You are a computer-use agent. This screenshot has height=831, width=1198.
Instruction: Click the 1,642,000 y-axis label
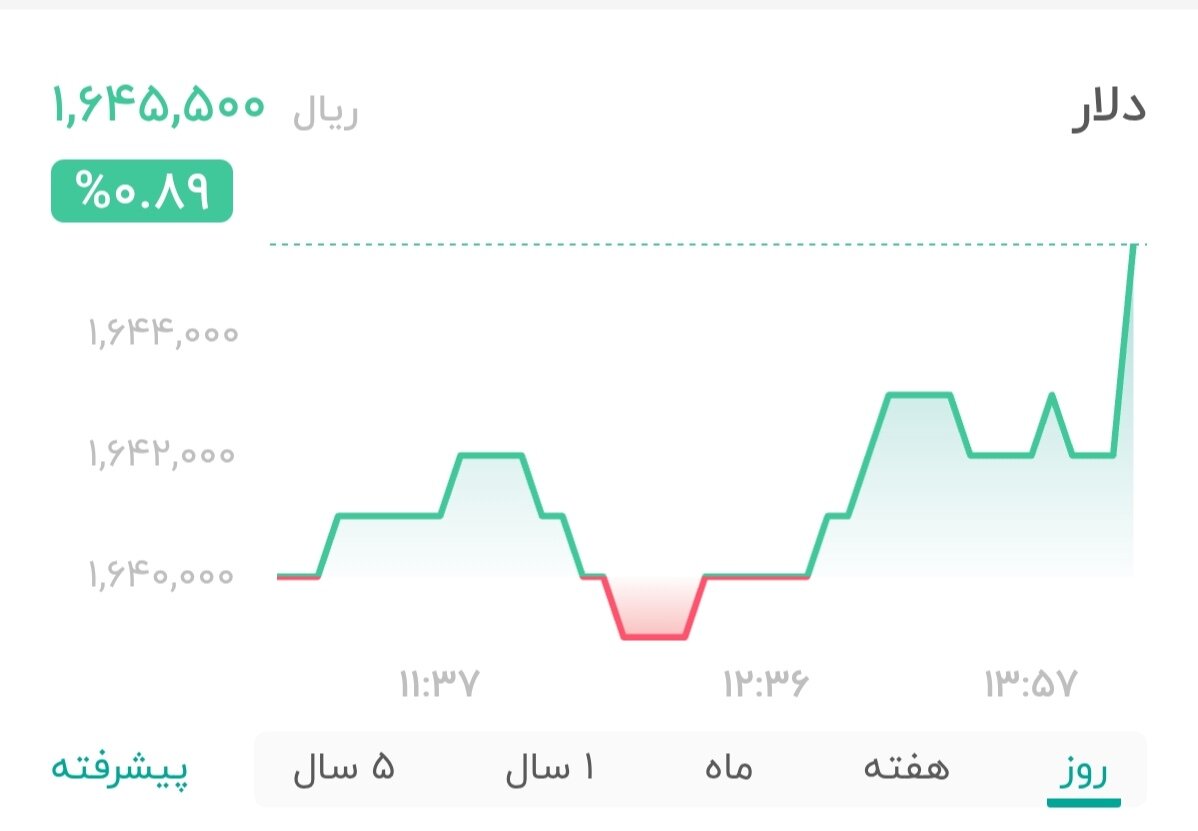click(160, 455)
